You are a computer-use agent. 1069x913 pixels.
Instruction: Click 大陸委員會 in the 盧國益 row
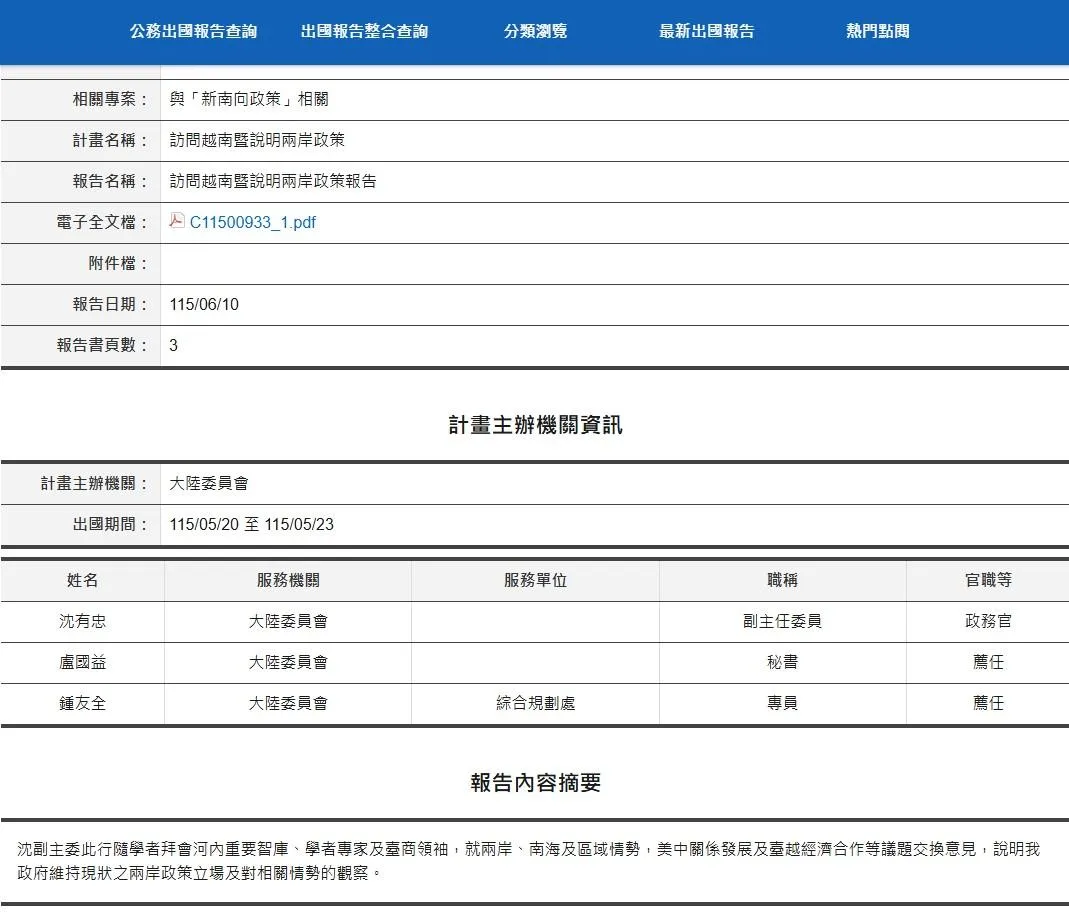point(288,662)
